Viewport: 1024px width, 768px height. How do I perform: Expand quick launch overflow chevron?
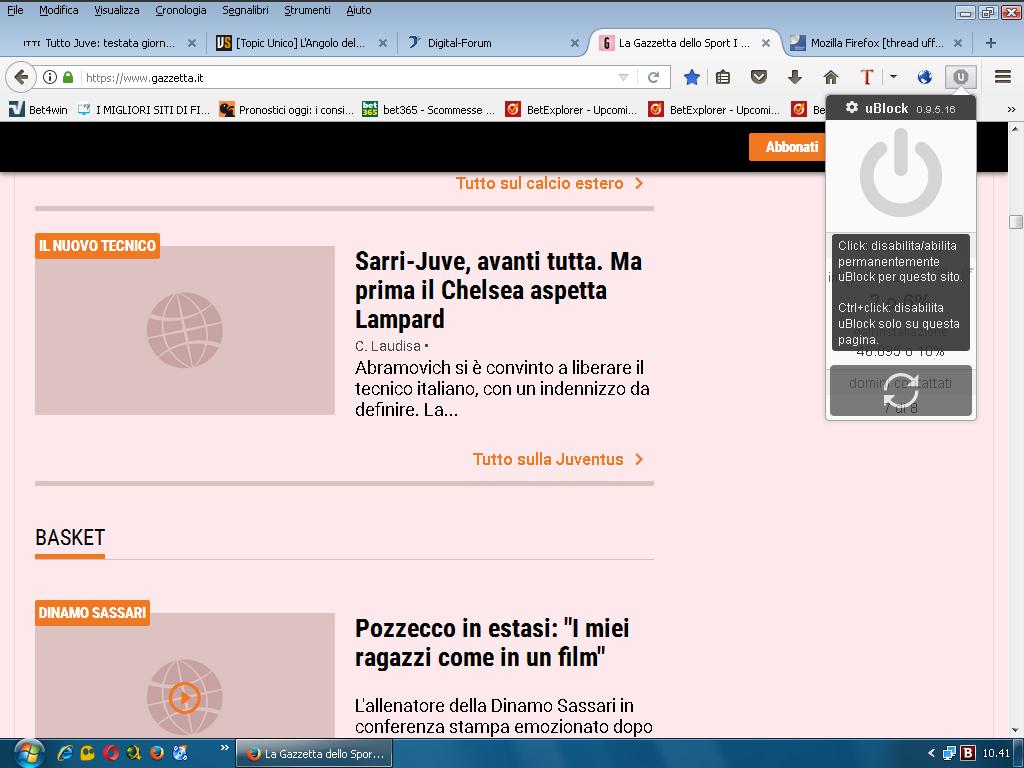point(225,748)
